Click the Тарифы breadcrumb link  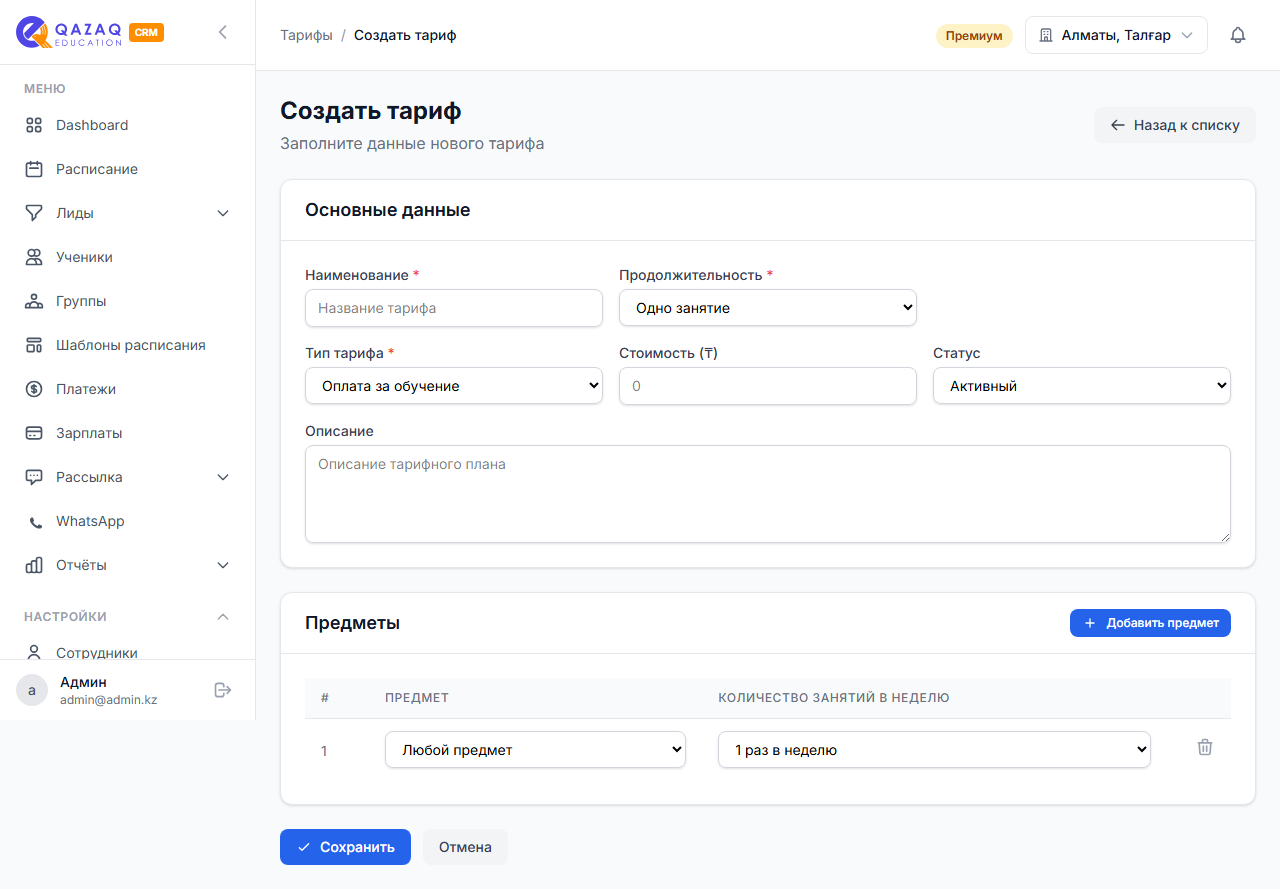306,35
